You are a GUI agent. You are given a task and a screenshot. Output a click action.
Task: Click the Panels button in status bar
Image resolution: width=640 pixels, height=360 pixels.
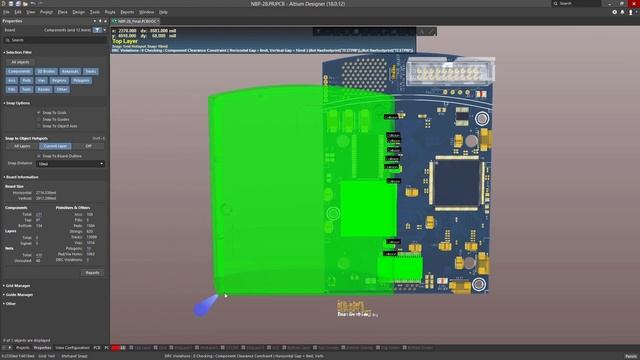pyautogui.click(x=631, y=356)
